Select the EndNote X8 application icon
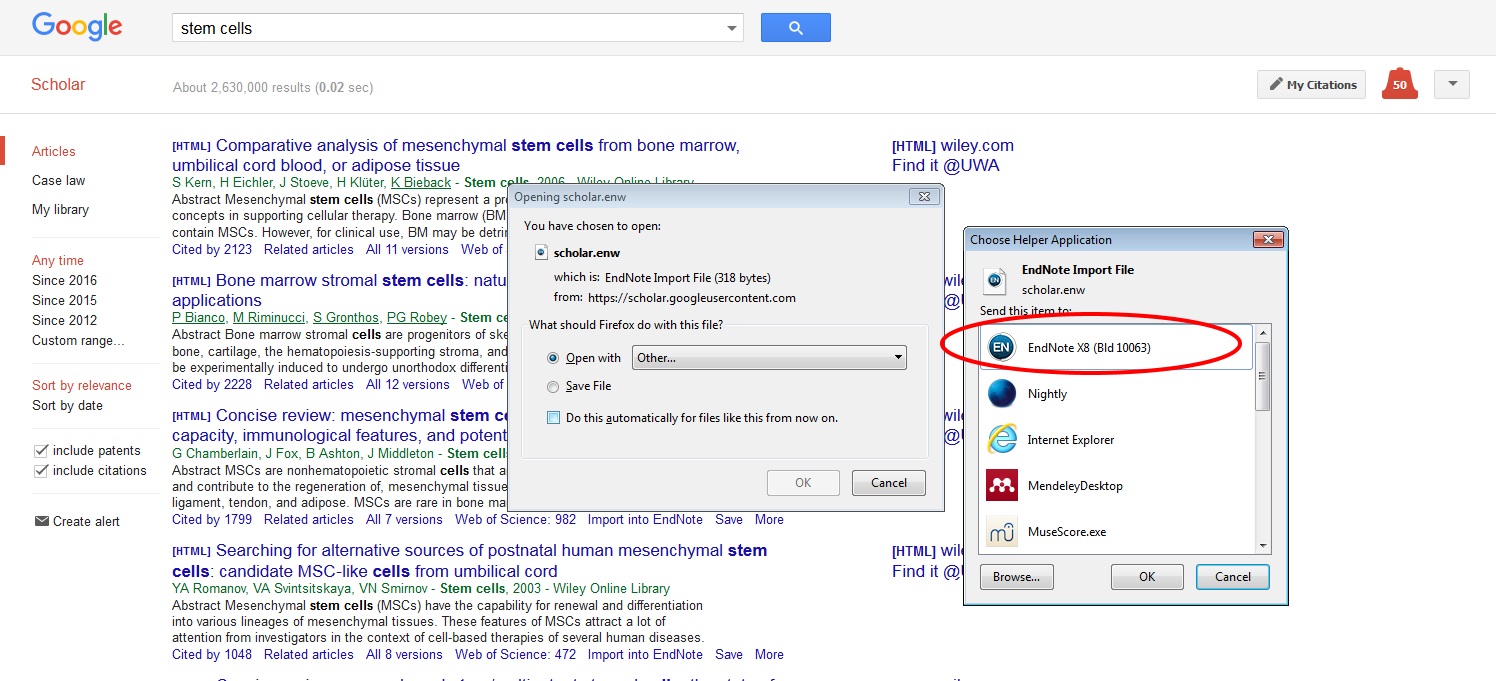This screenshot has height=681, width=1496. click(1001, 347)
